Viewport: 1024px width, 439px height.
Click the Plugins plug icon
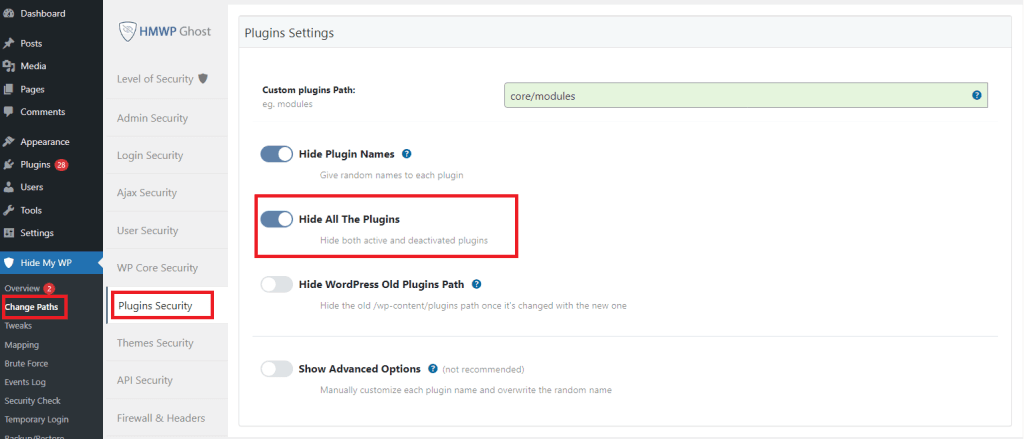pyautogui.click(x=8, y=165)
